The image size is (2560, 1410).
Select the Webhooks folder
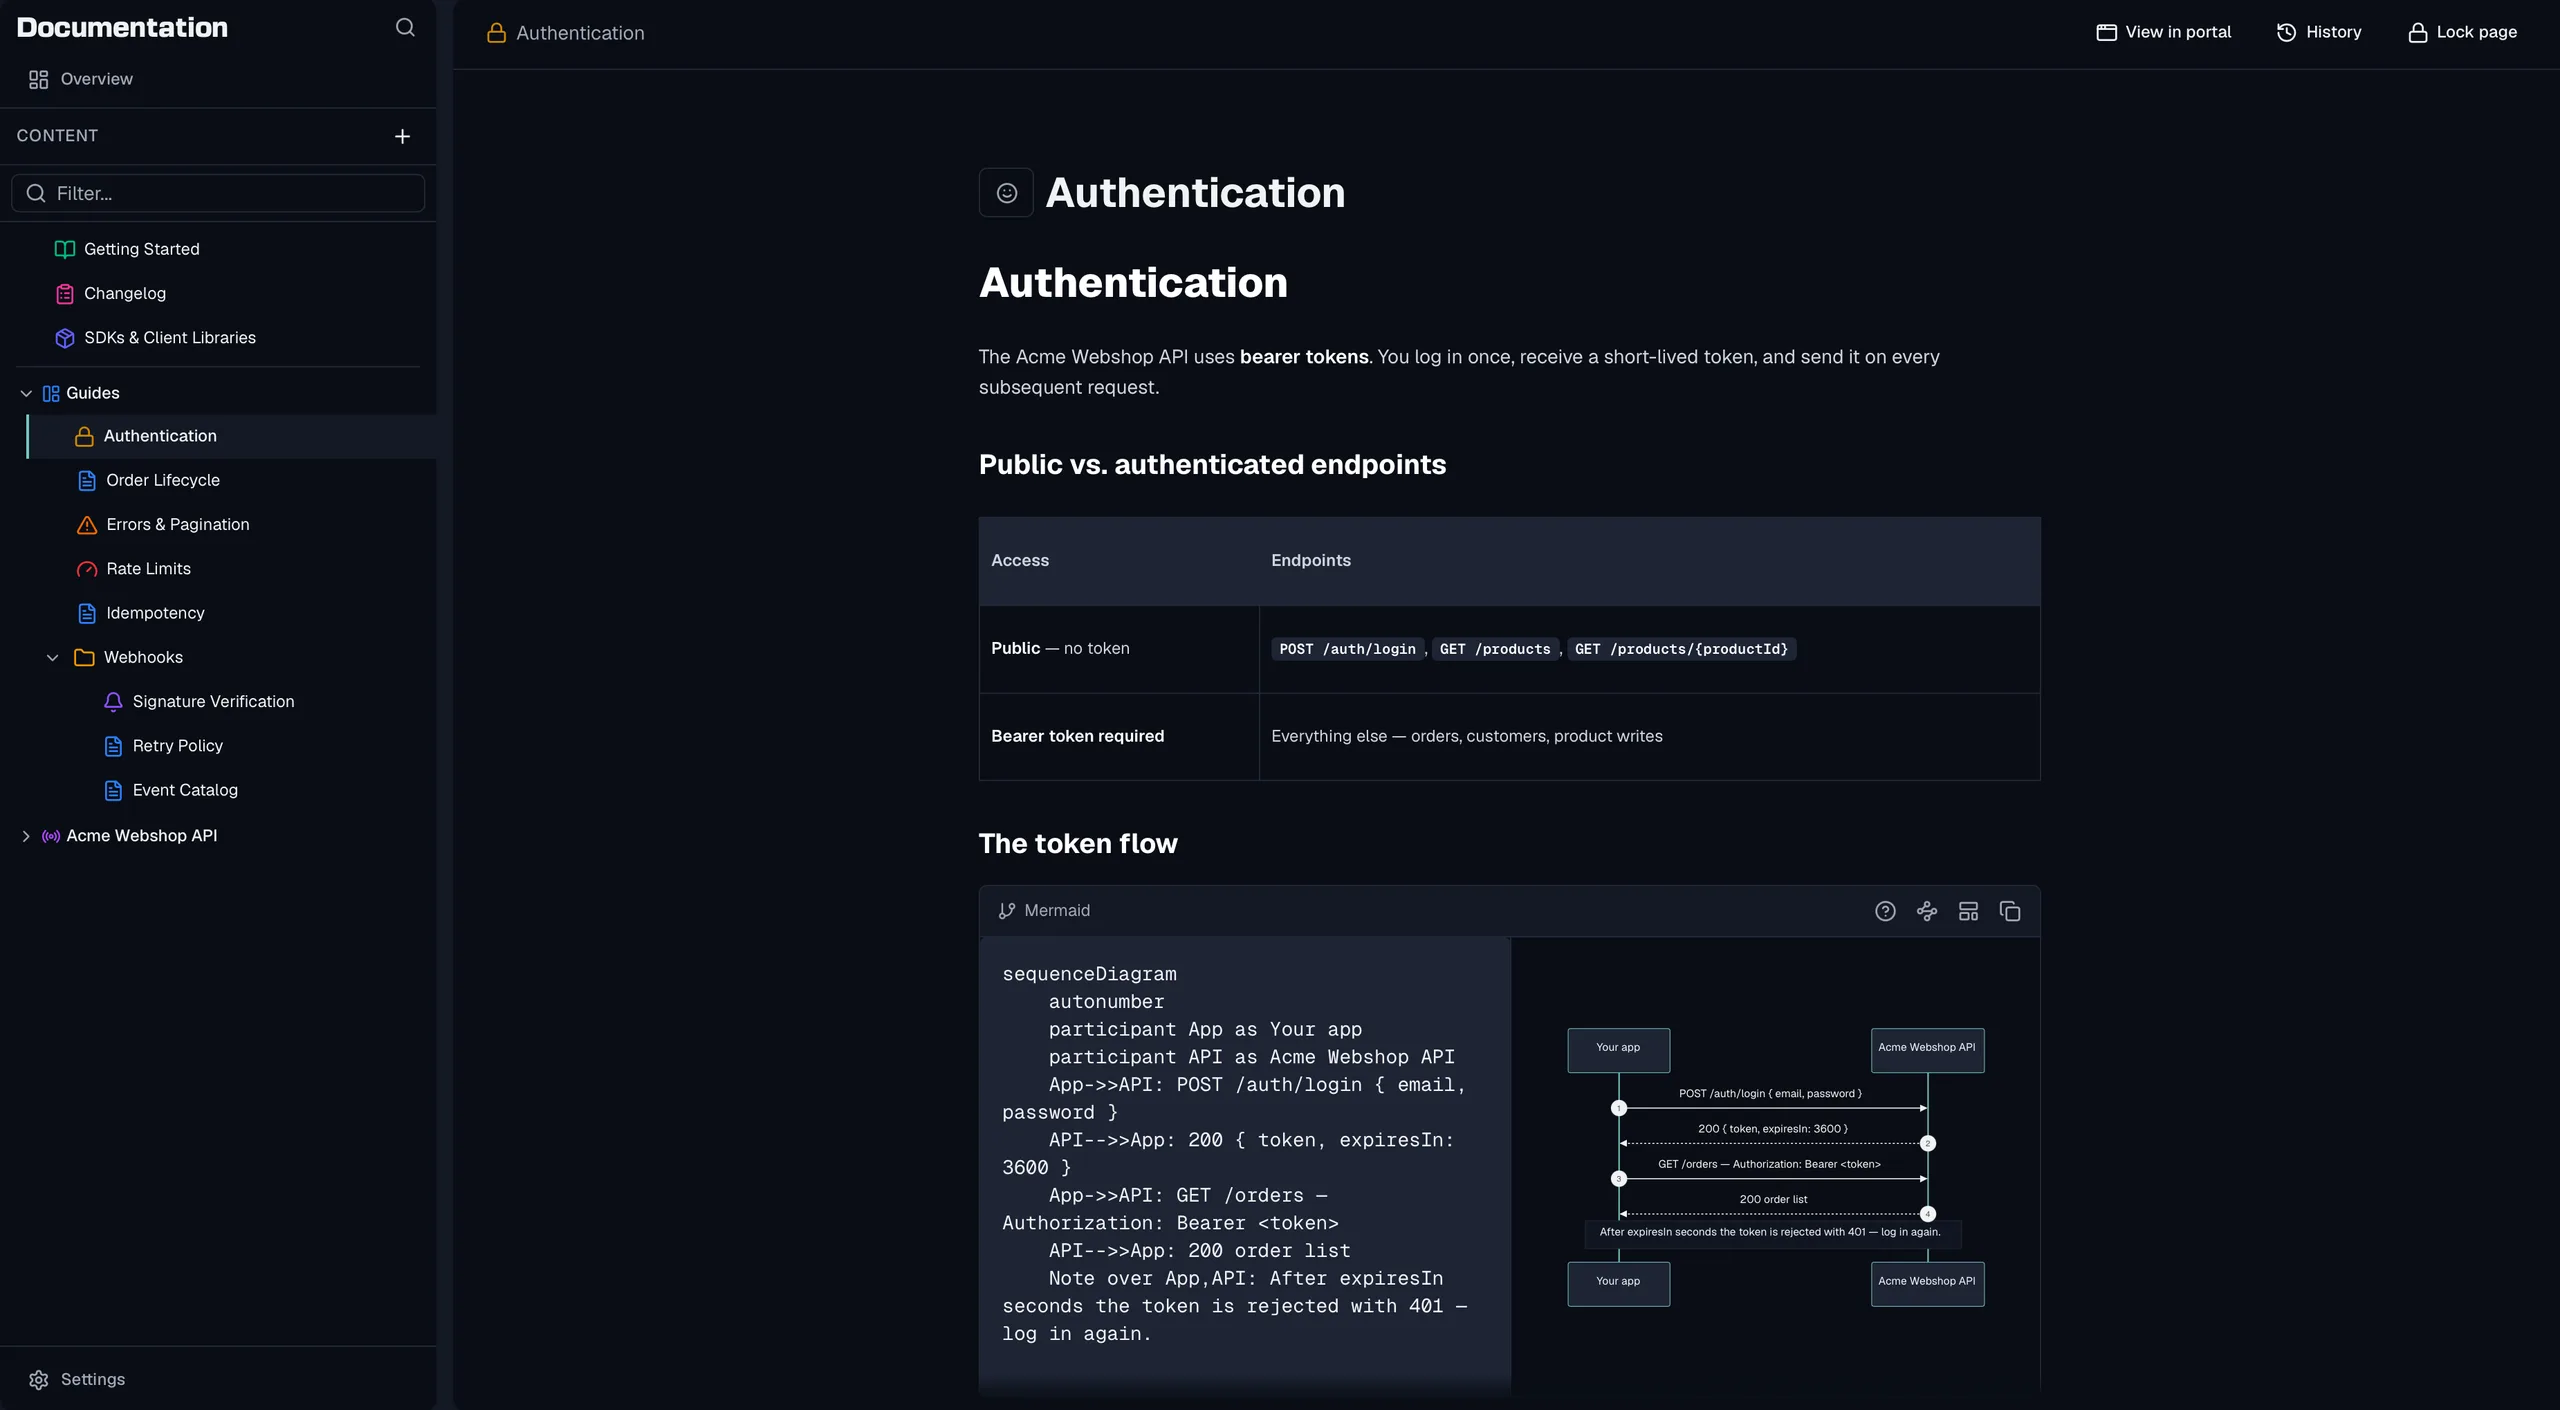[143, 657]
